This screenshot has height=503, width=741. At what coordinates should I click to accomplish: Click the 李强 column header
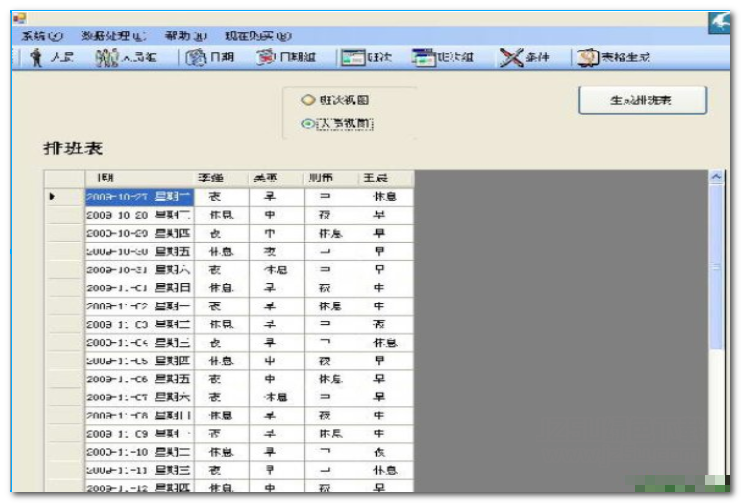[221, 178]
